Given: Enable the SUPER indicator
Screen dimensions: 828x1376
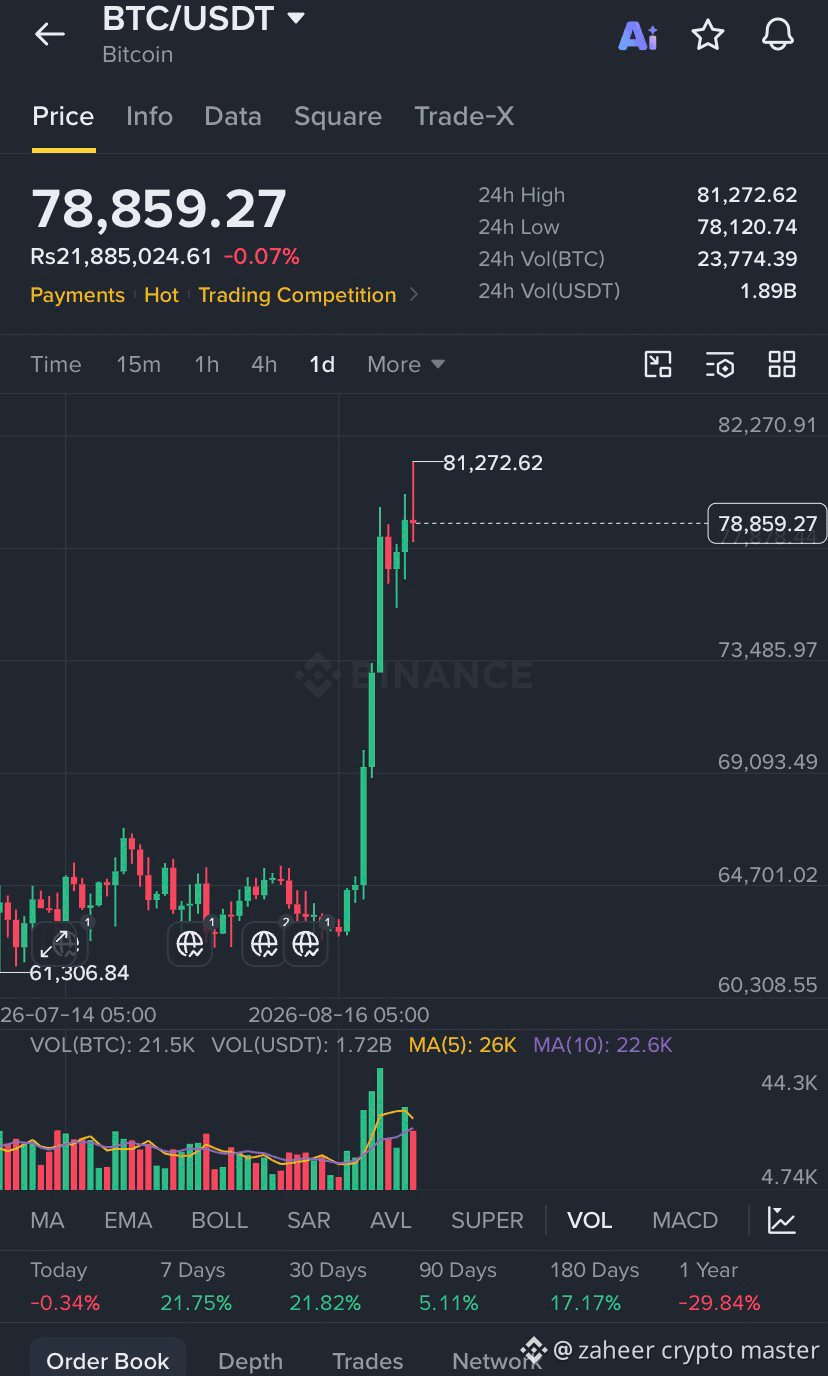Looking at the screenshot, I should (x=487, y=1220).
